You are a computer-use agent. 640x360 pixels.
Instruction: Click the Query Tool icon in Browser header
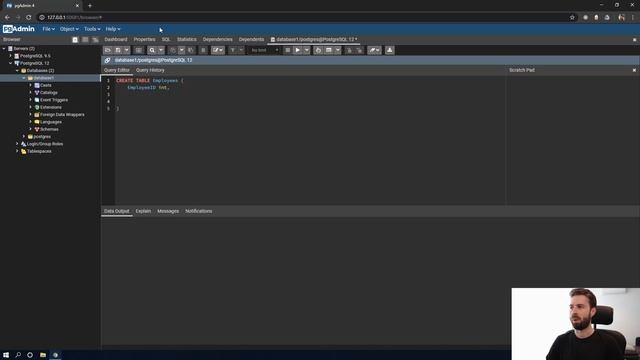[75, 40]
